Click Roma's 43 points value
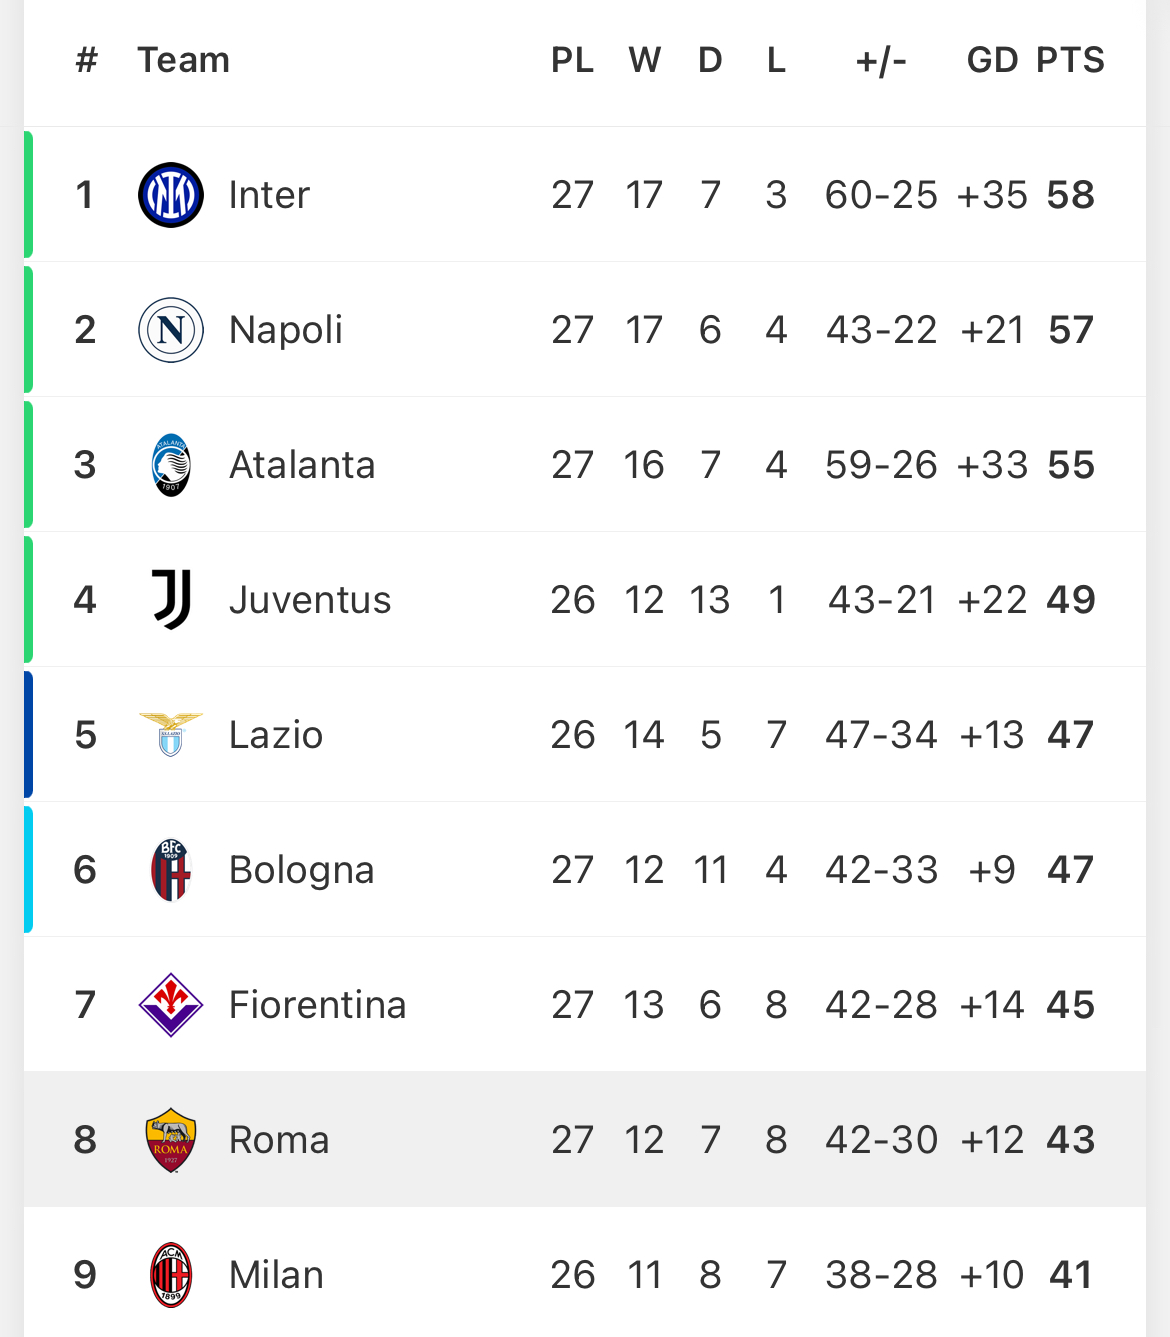 [1071, 1140]
